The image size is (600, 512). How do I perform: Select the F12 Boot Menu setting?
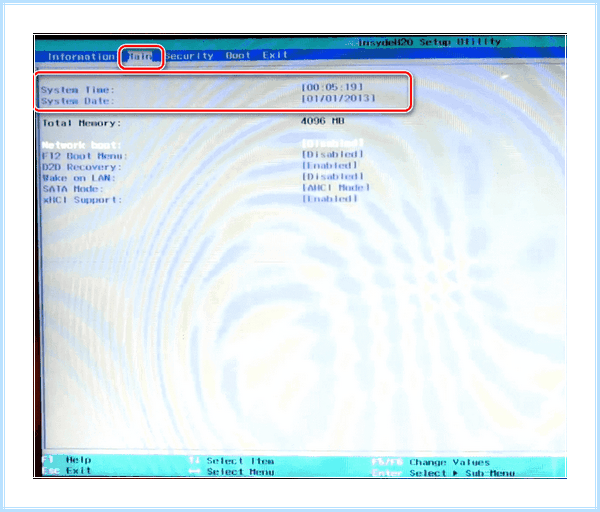85,156
